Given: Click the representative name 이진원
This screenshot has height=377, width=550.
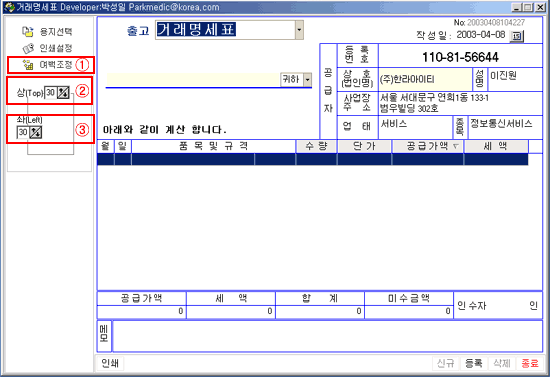Looking at the screenshot, I should (503, 75).
